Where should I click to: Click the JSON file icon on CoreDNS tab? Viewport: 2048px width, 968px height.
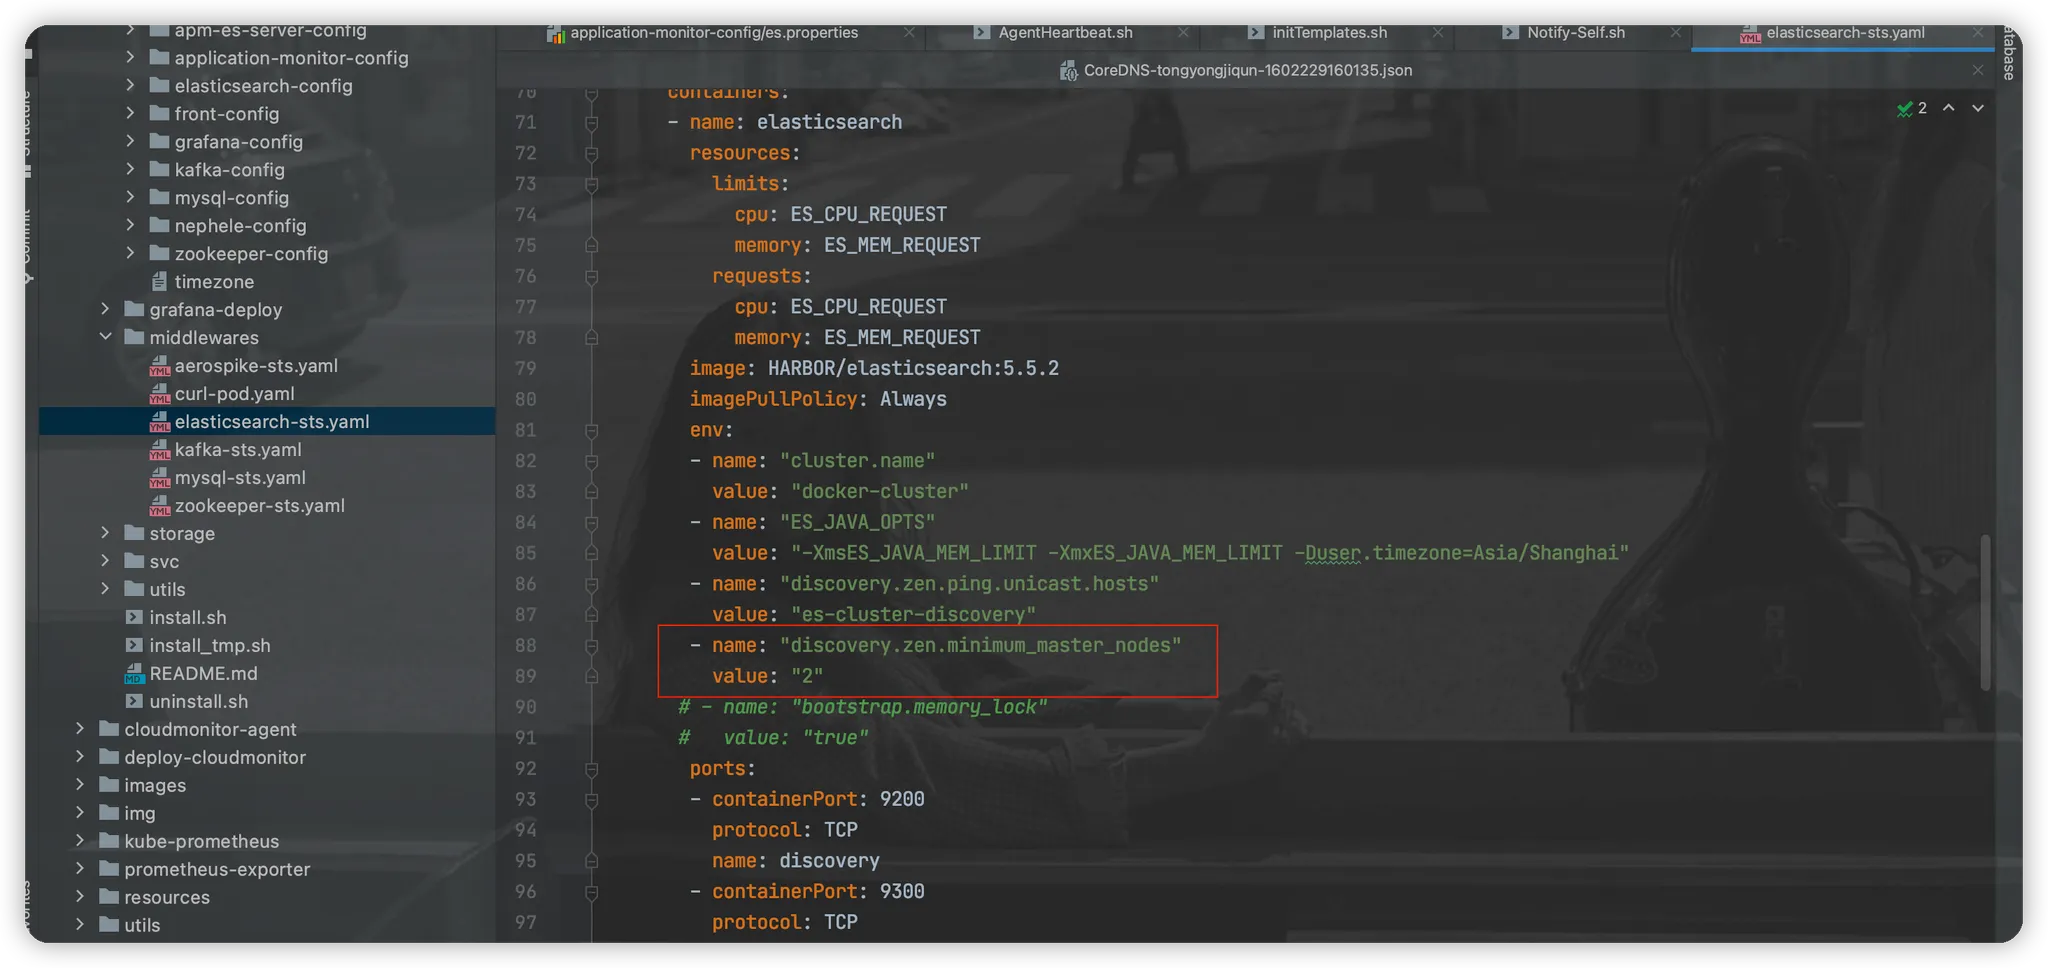(1068, 71)
